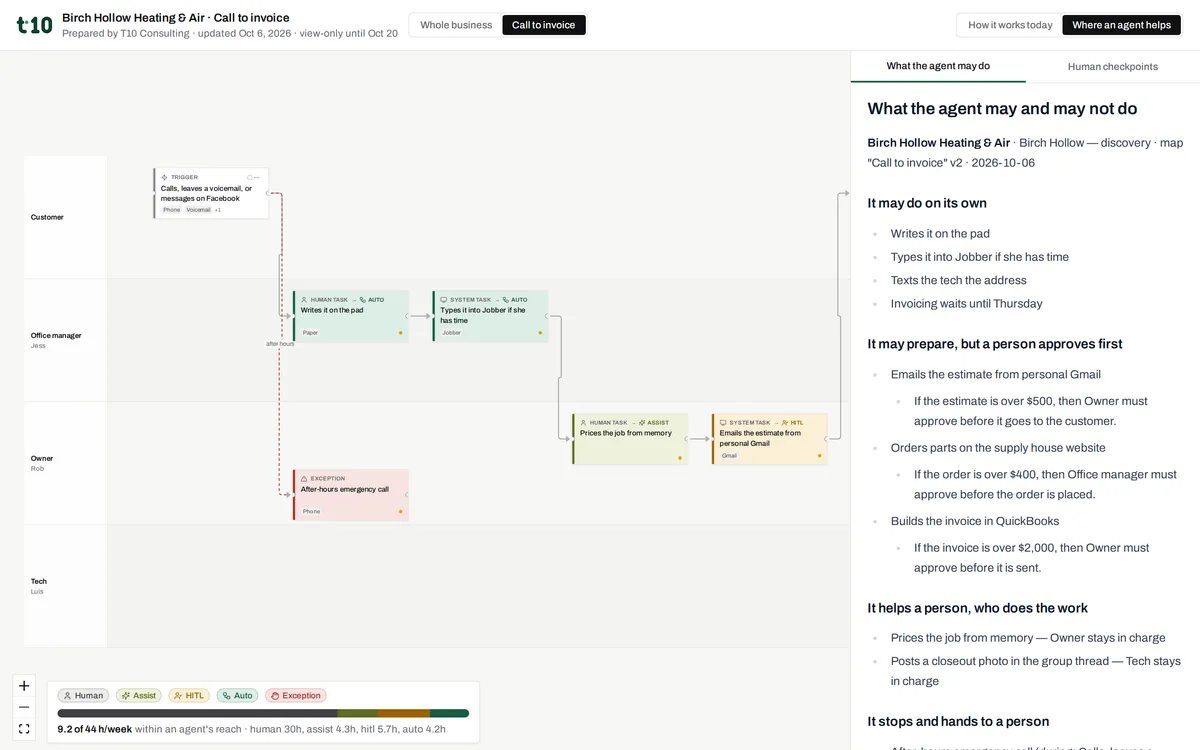Screen dimensions: 1200x750
Task: Click the yellow status dot on 'Writes it on the pad' card
Action: pos(400,333)
